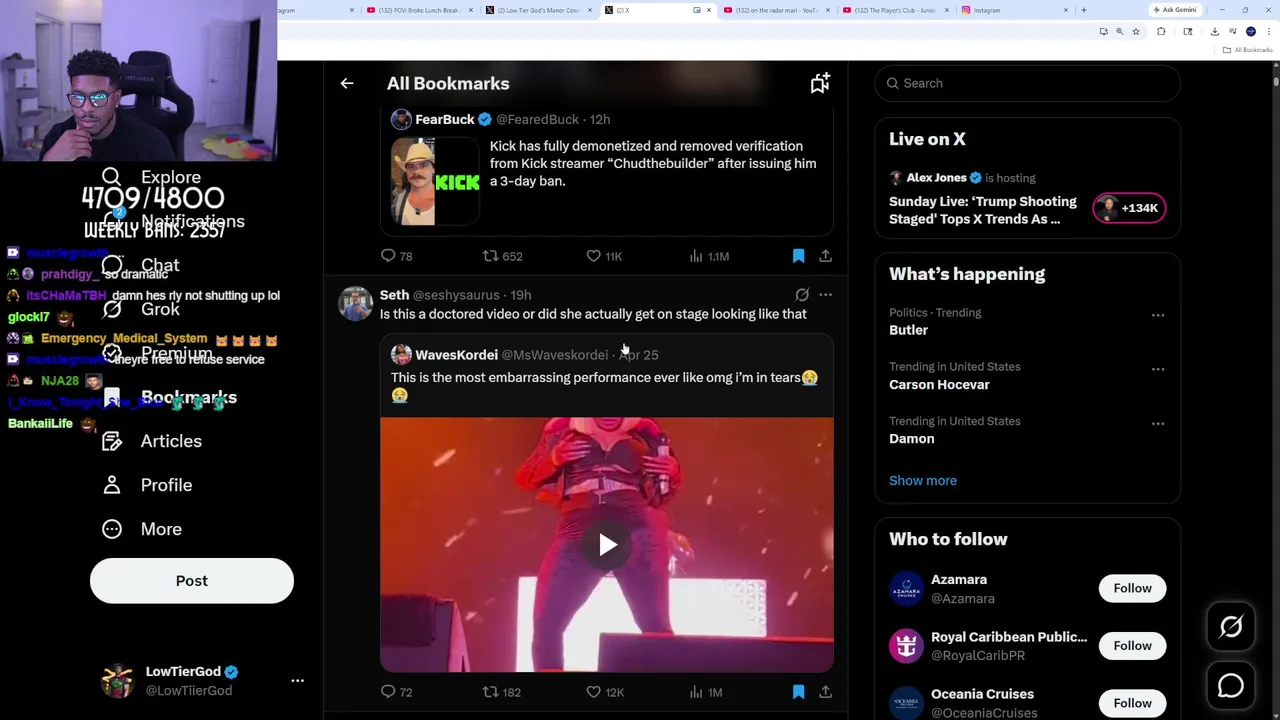Screen dimensions: 1280x720
Task: Open the Butler trending topic
Action: (908, 330)
